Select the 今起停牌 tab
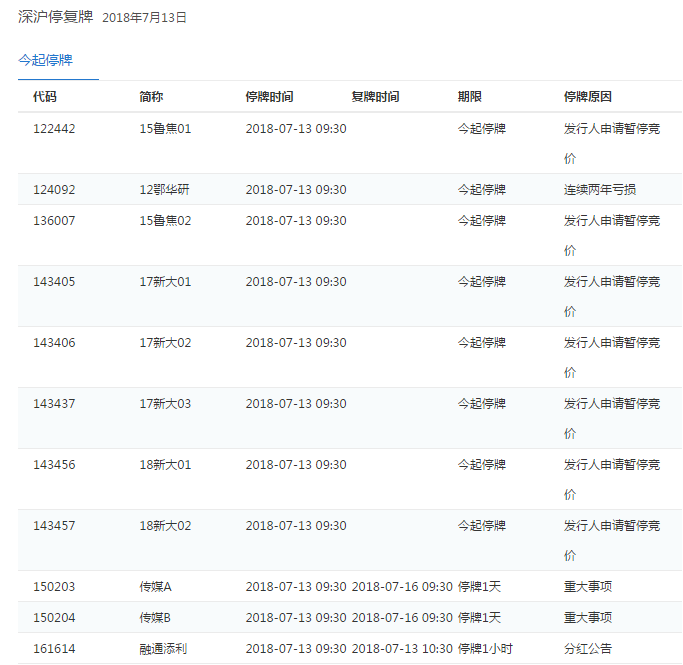Viewport: 683px width, 665px height. 46,60
